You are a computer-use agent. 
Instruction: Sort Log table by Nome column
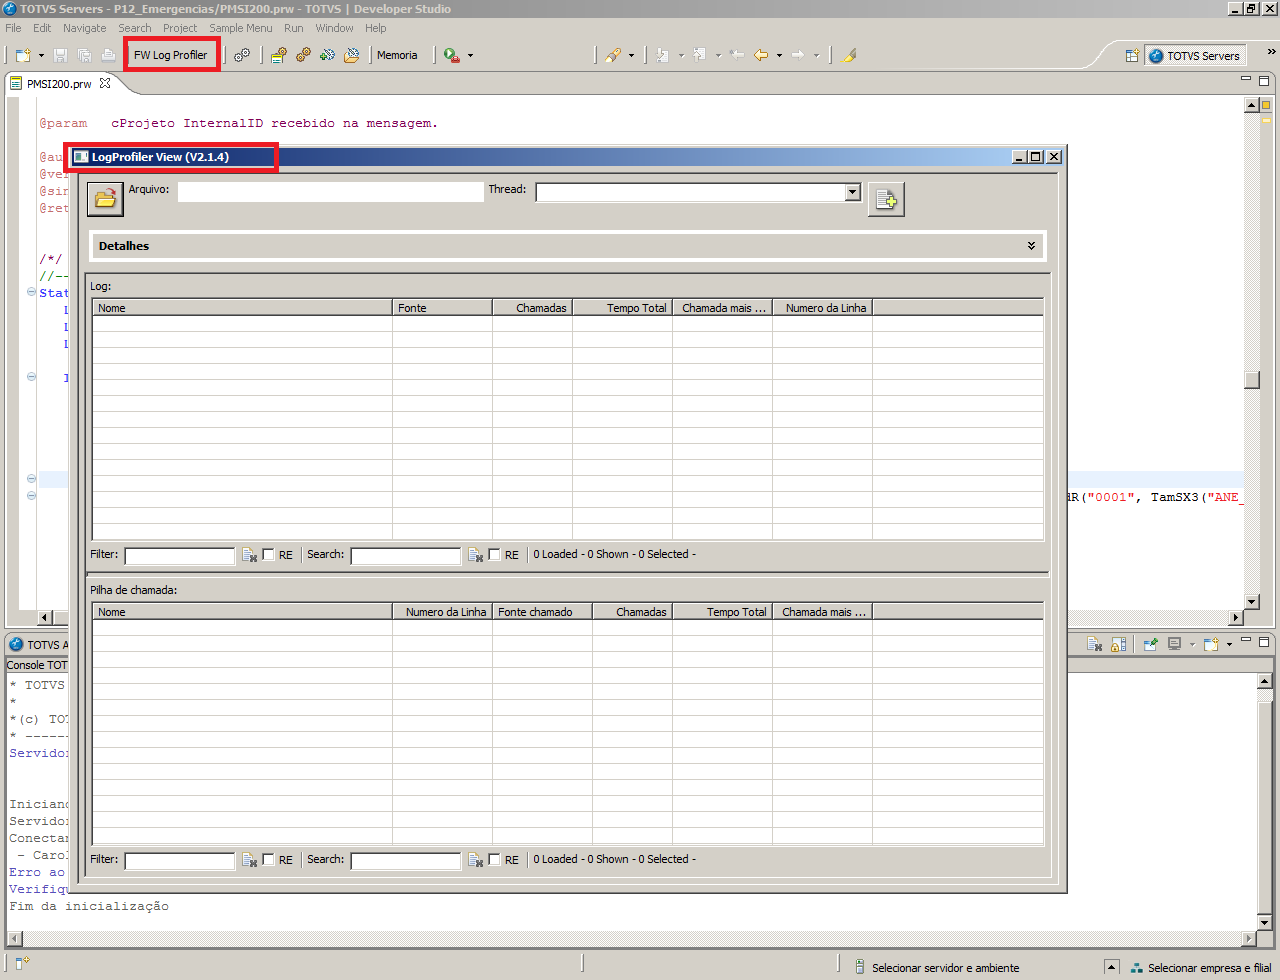242,308
